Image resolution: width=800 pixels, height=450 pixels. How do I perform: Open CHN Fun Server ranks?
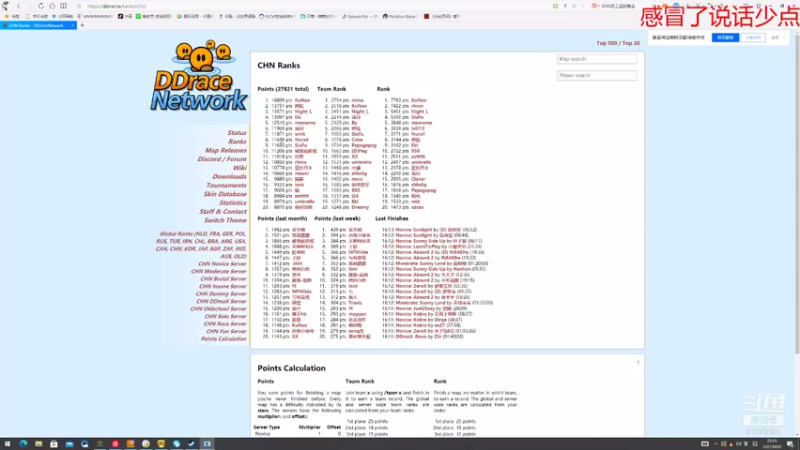pyautogui.click(x=226, y=331)
